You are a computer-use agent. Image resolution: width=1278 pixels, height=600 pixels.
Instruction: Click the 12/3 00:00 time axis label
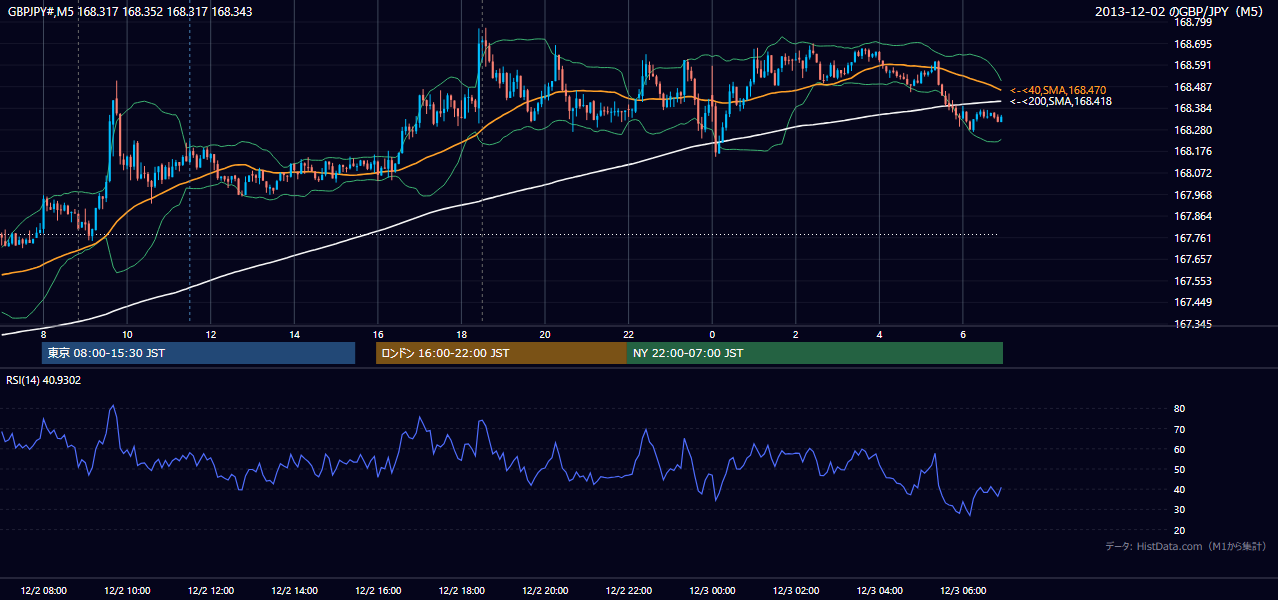tap(711, 591)
